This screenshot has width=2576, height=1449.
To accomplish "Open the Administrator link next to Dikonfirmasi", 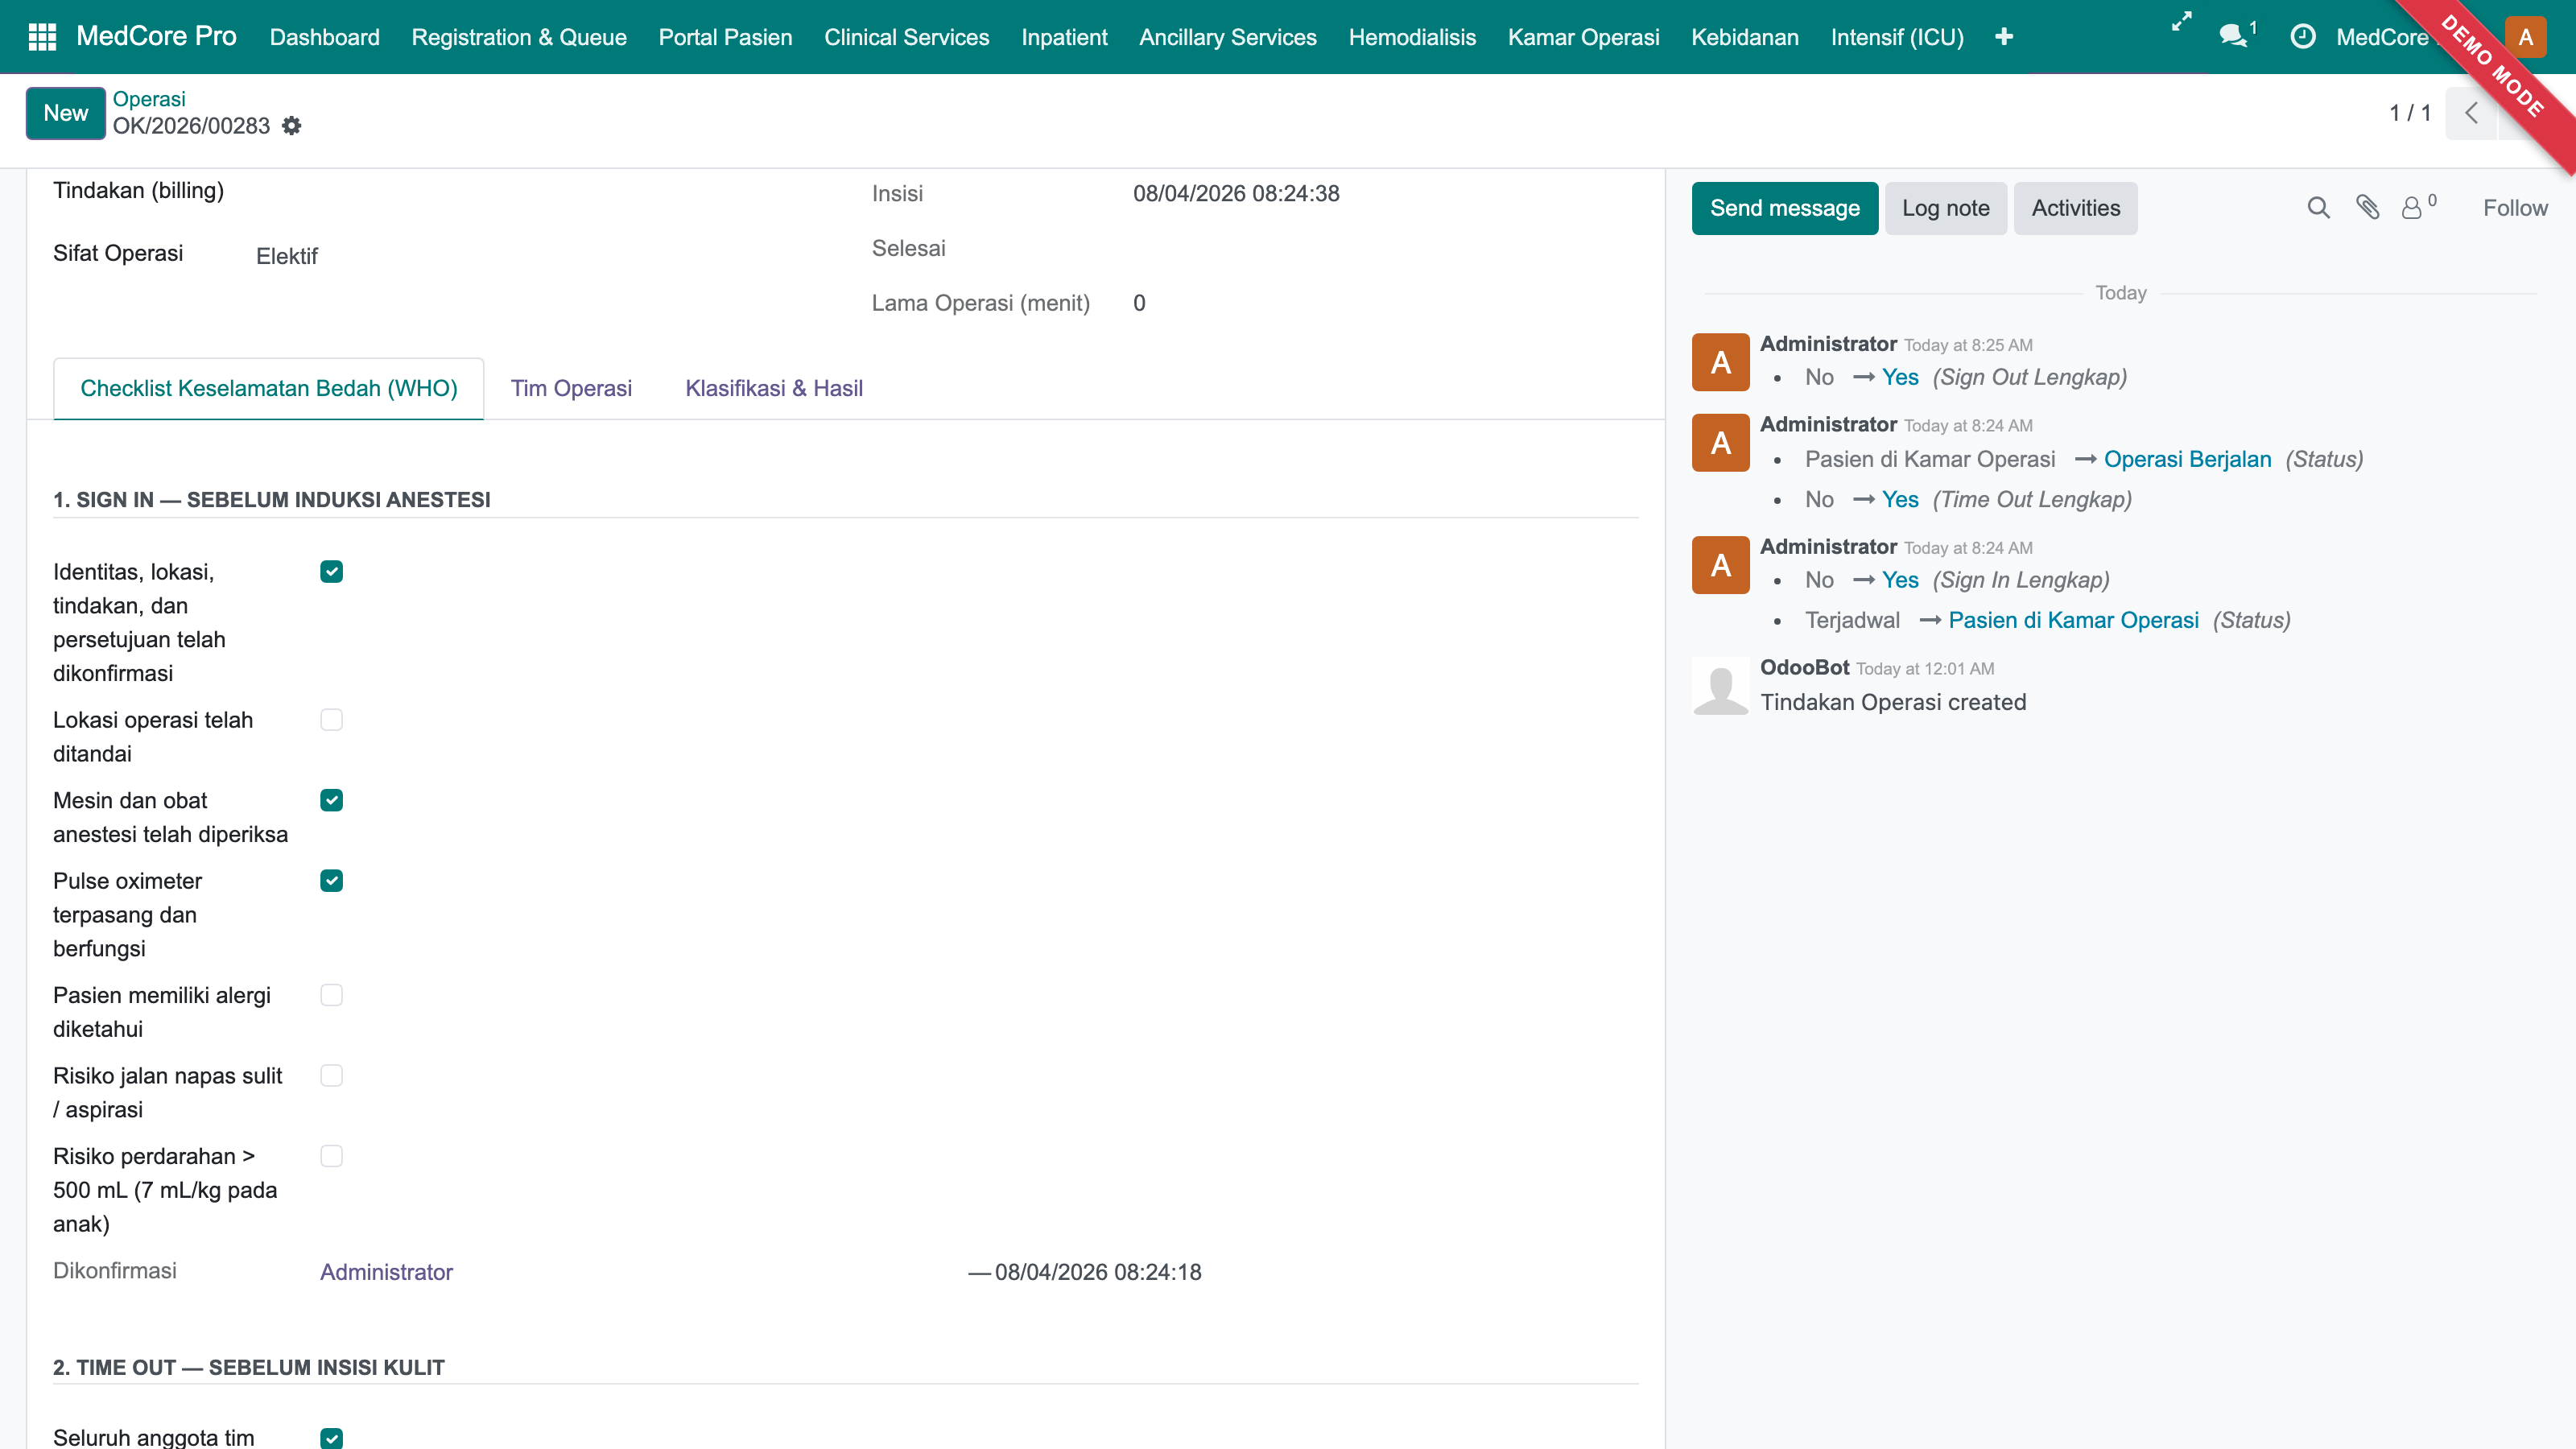I will click(x=386, y=1272).
